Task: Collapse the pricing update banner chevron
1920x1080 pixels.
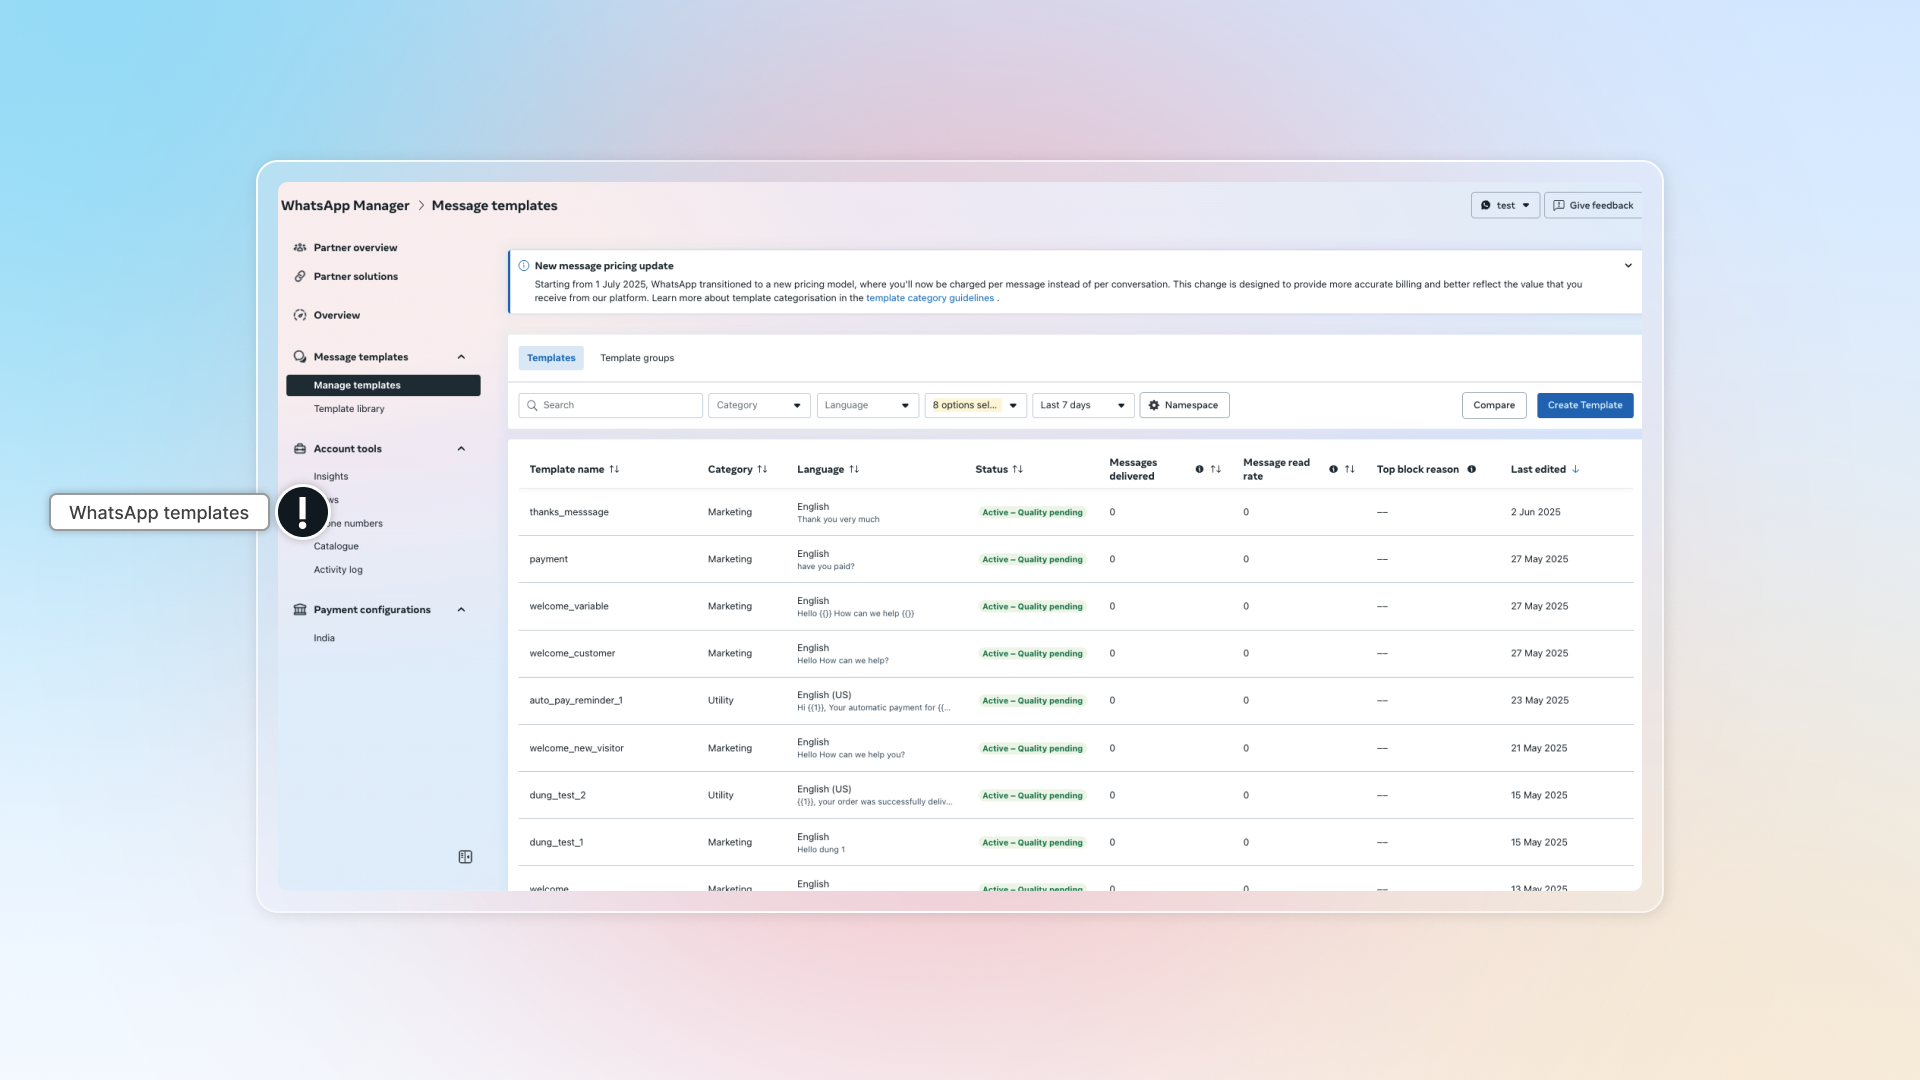Action: tap(1628, 266)
